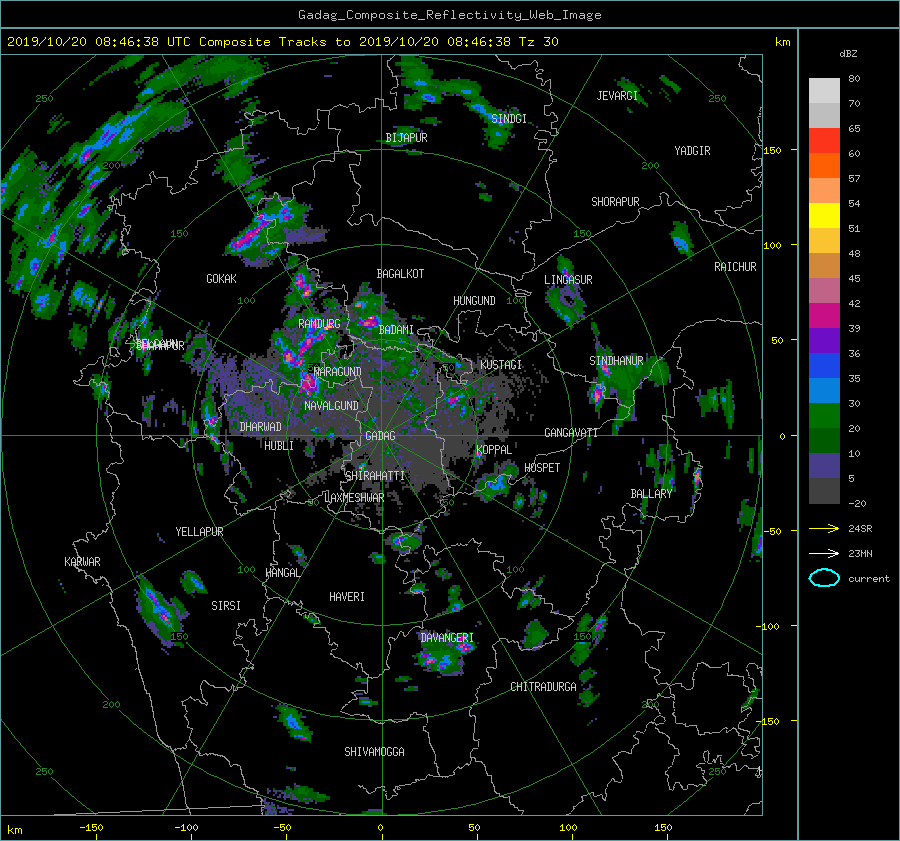The height and width of the screenshot is (841, 900).
Task: Select the DHARWAD label
Action: pos(260,427)
